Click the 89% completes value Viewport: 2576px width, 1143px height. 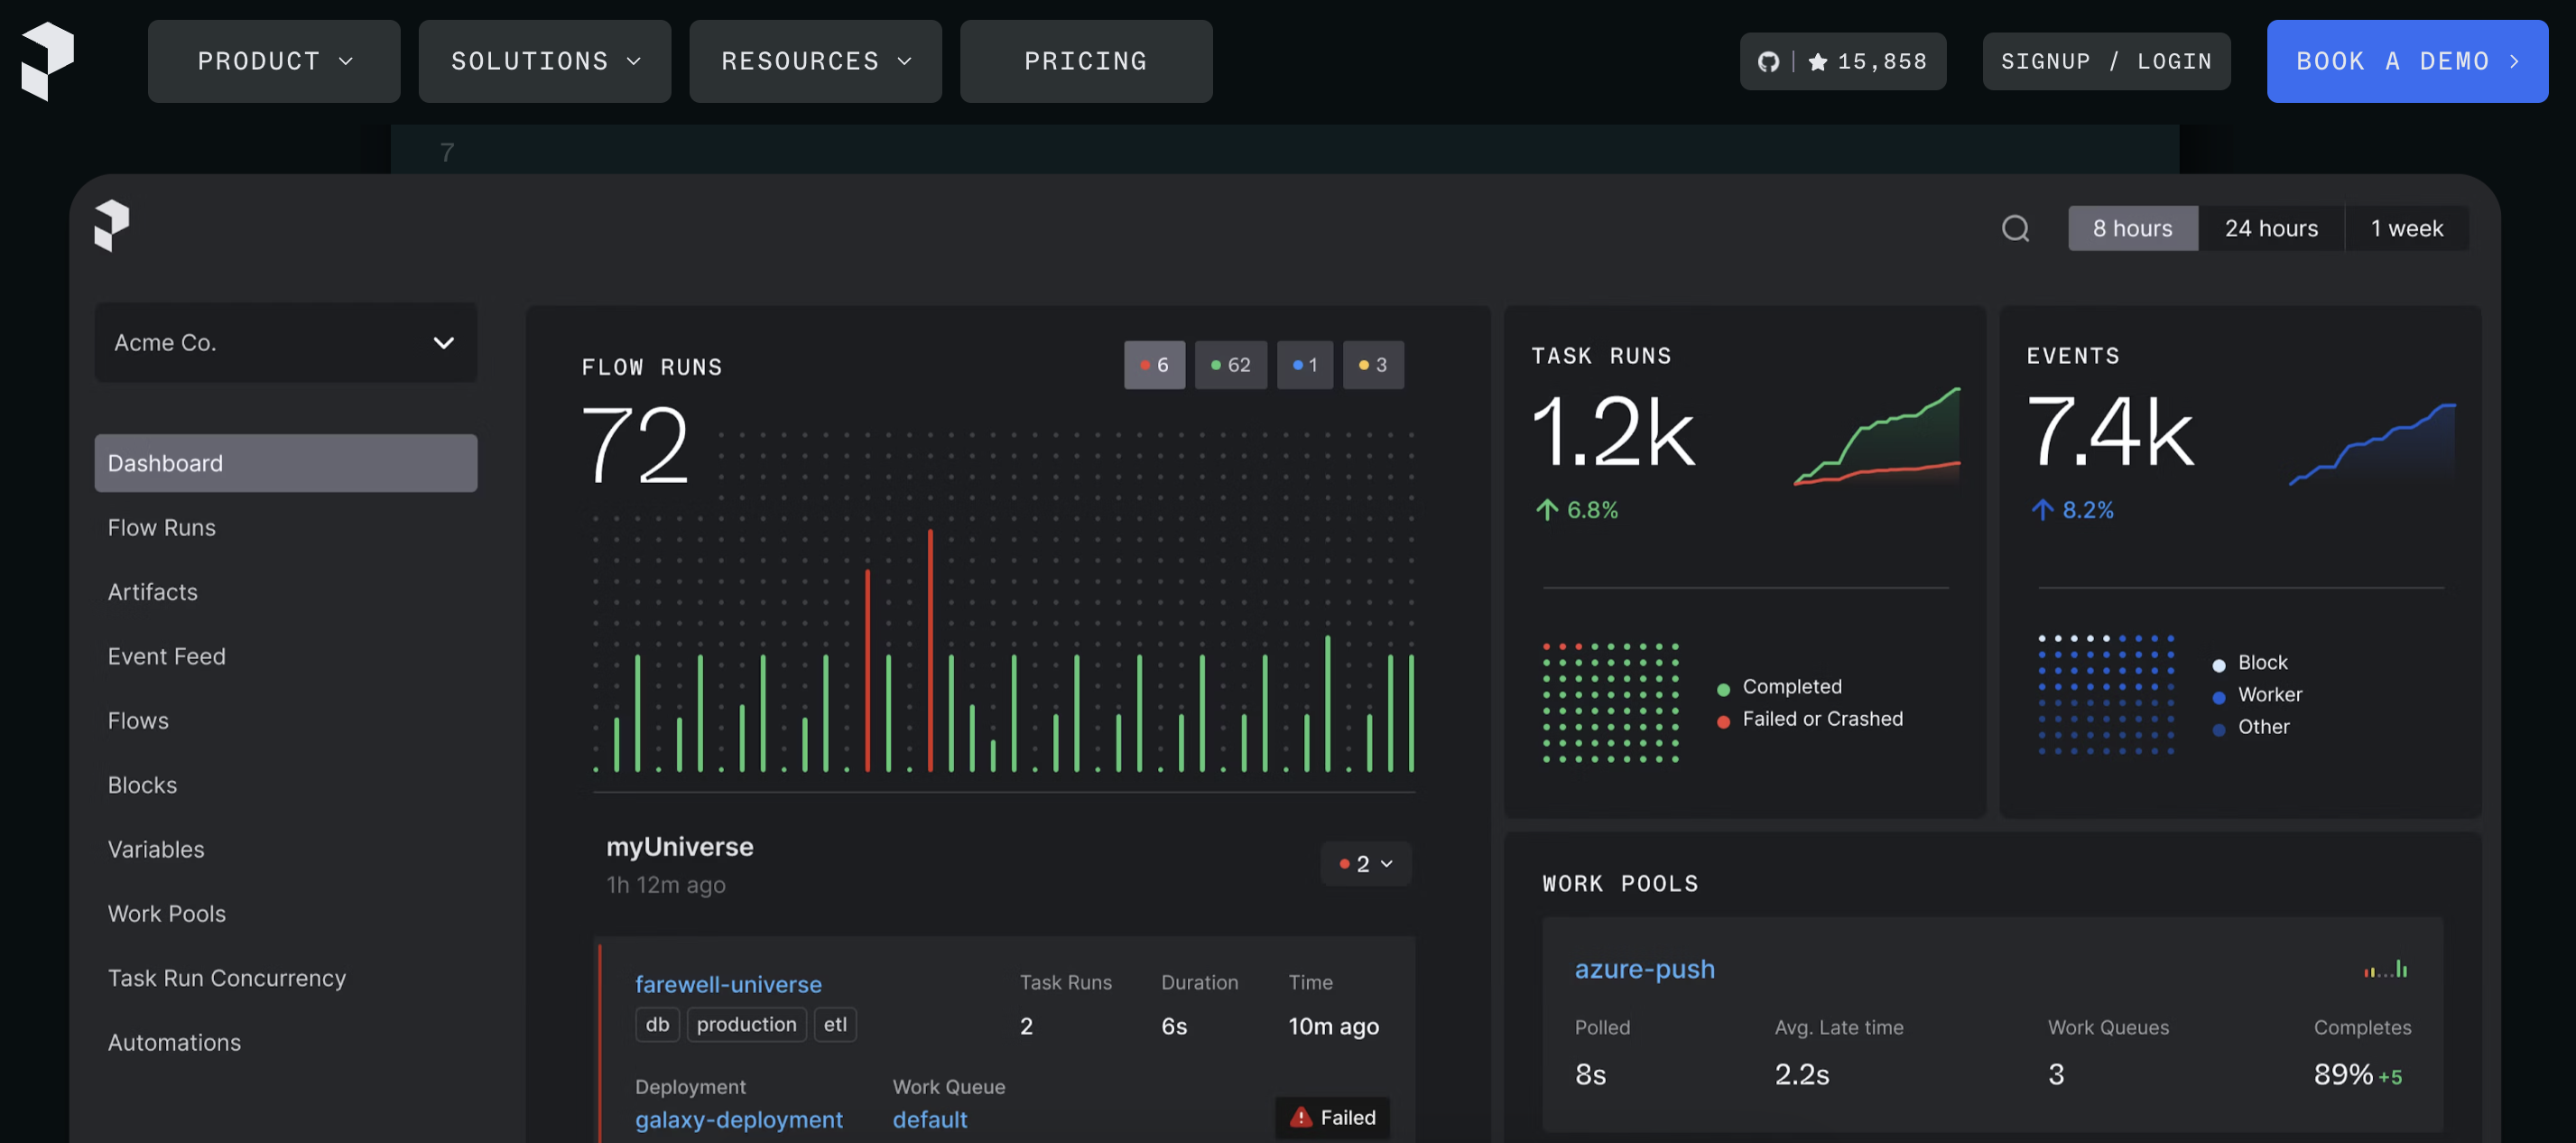tap(2342, 1074)
